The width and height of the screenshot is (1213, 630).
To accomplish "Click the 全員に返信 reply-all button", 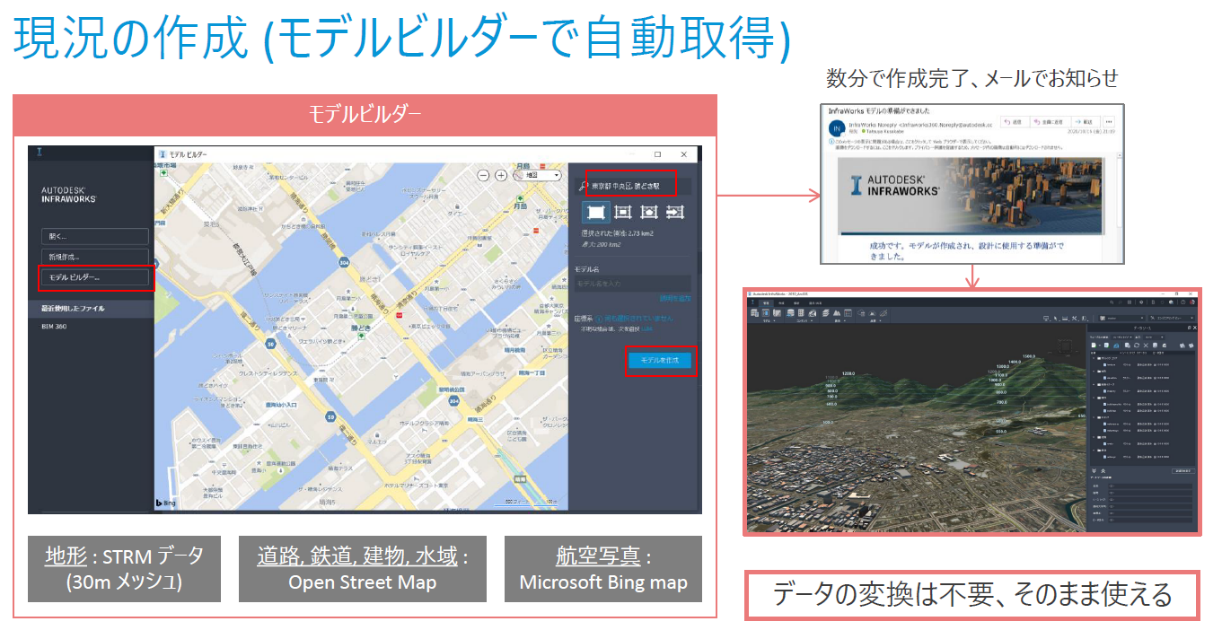I will (x=1053, y=122).
